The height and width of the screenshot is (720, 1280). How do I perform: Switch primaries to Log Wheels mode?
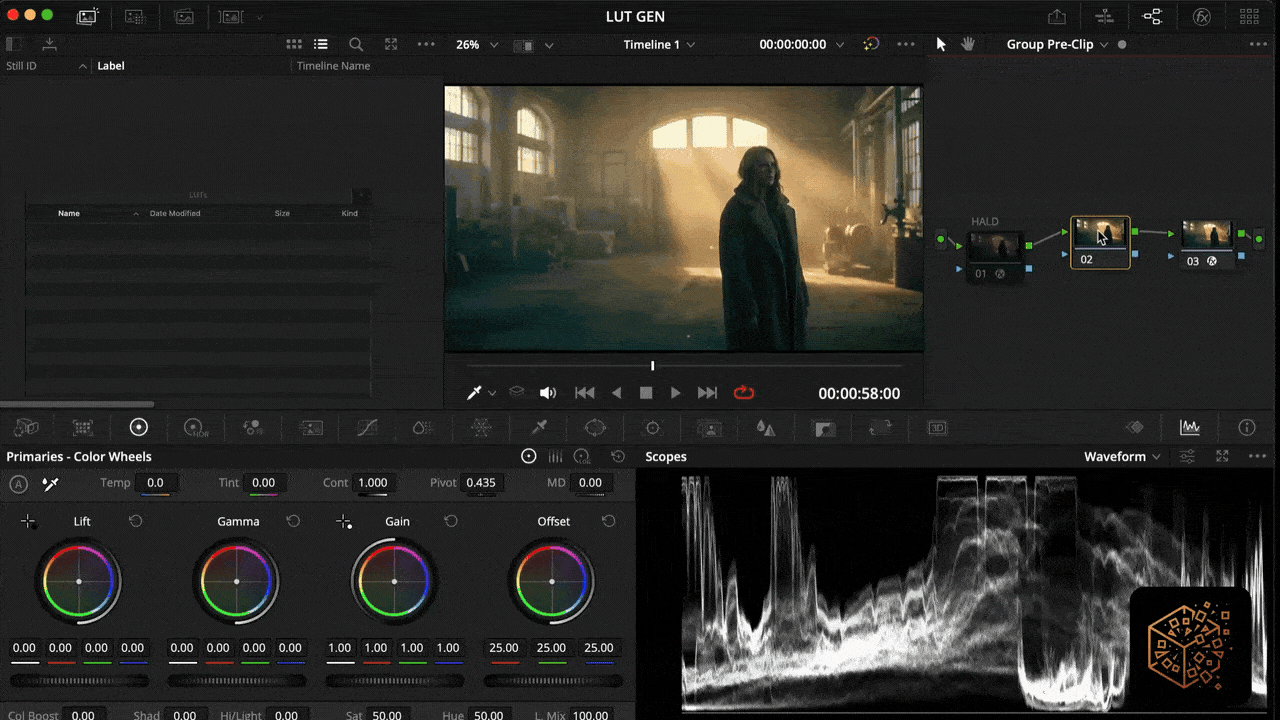coord(582,456)
